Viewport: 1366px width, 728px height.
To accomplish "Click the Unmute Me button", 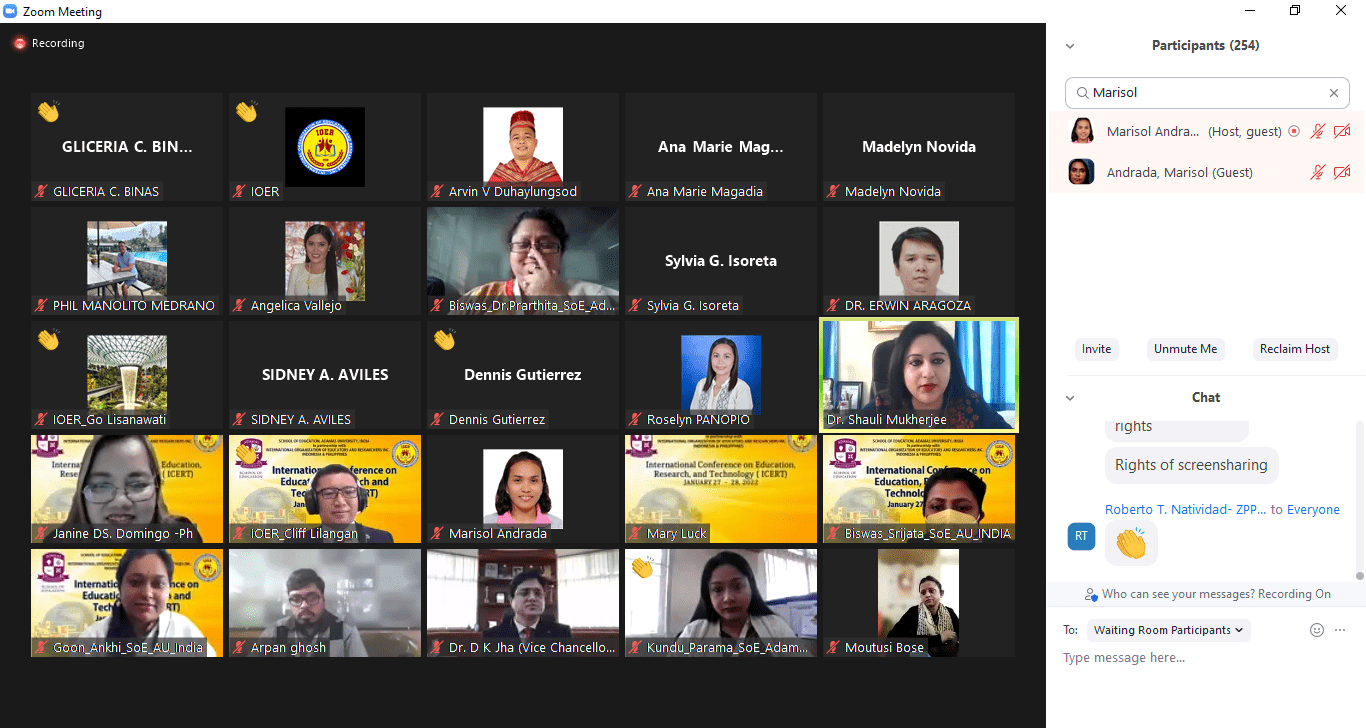I will click(1185, 349).
